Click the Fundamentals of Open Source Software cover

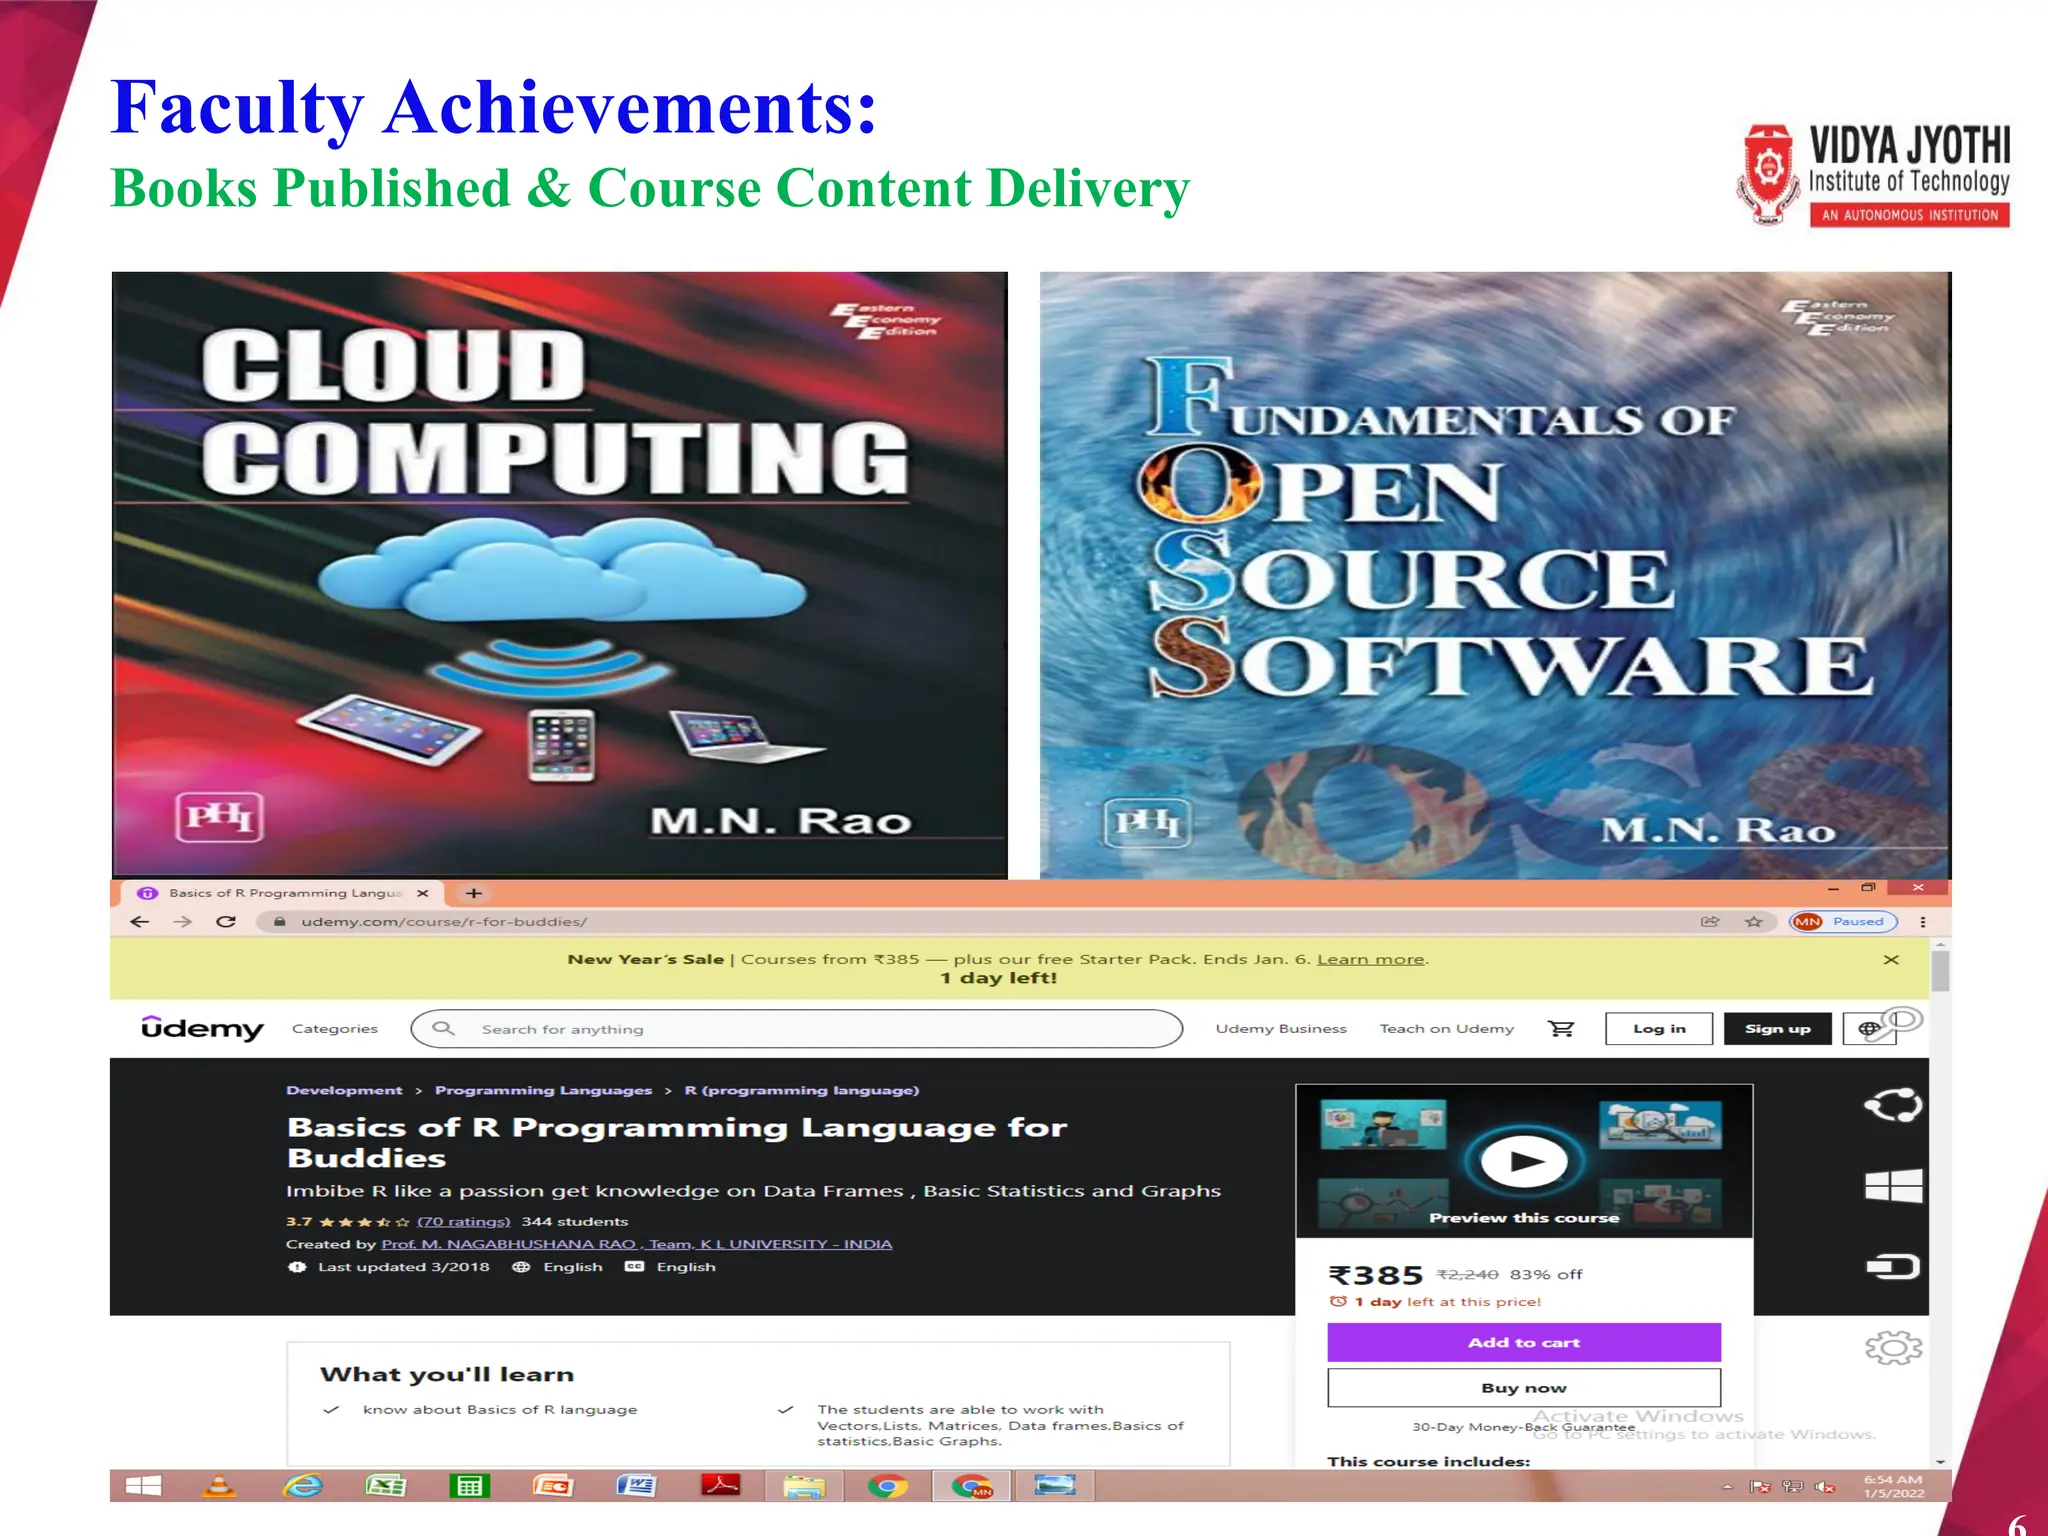pos(1495,575)
